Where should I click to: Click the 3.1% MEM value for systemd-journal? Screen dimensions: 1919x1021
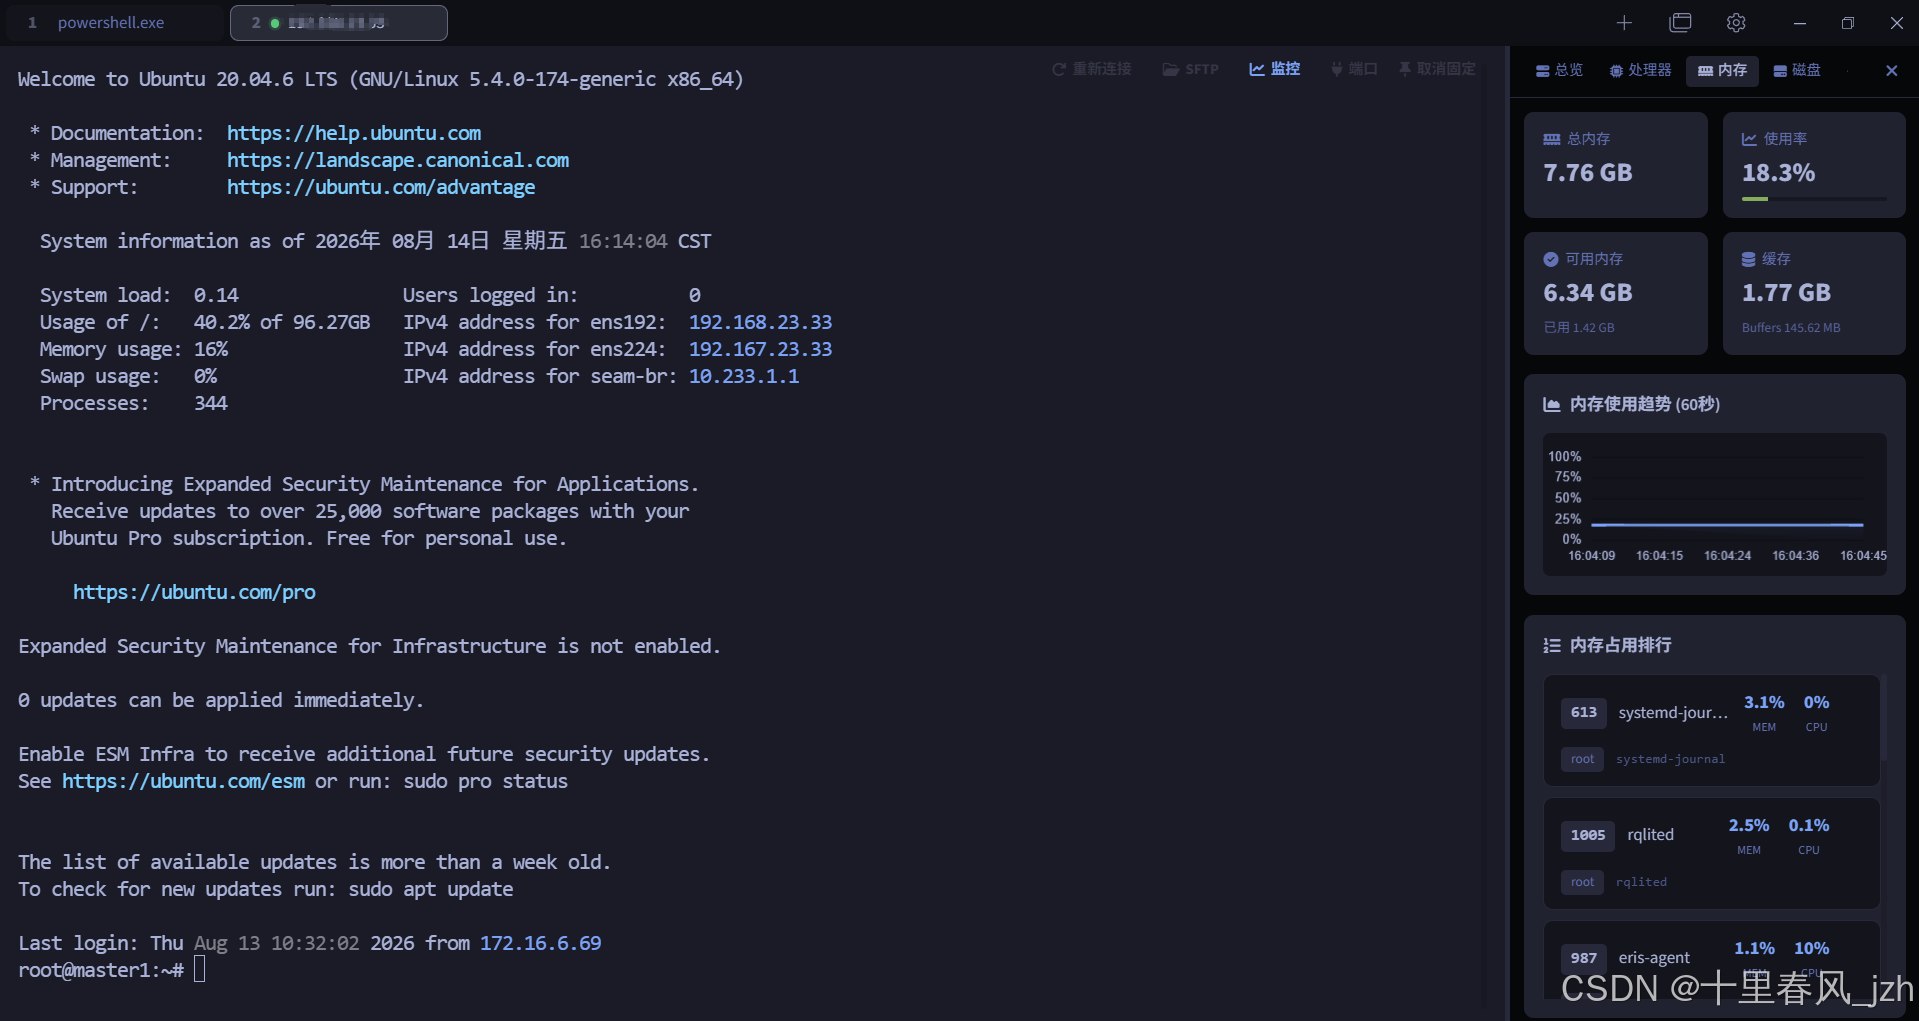1764,702
